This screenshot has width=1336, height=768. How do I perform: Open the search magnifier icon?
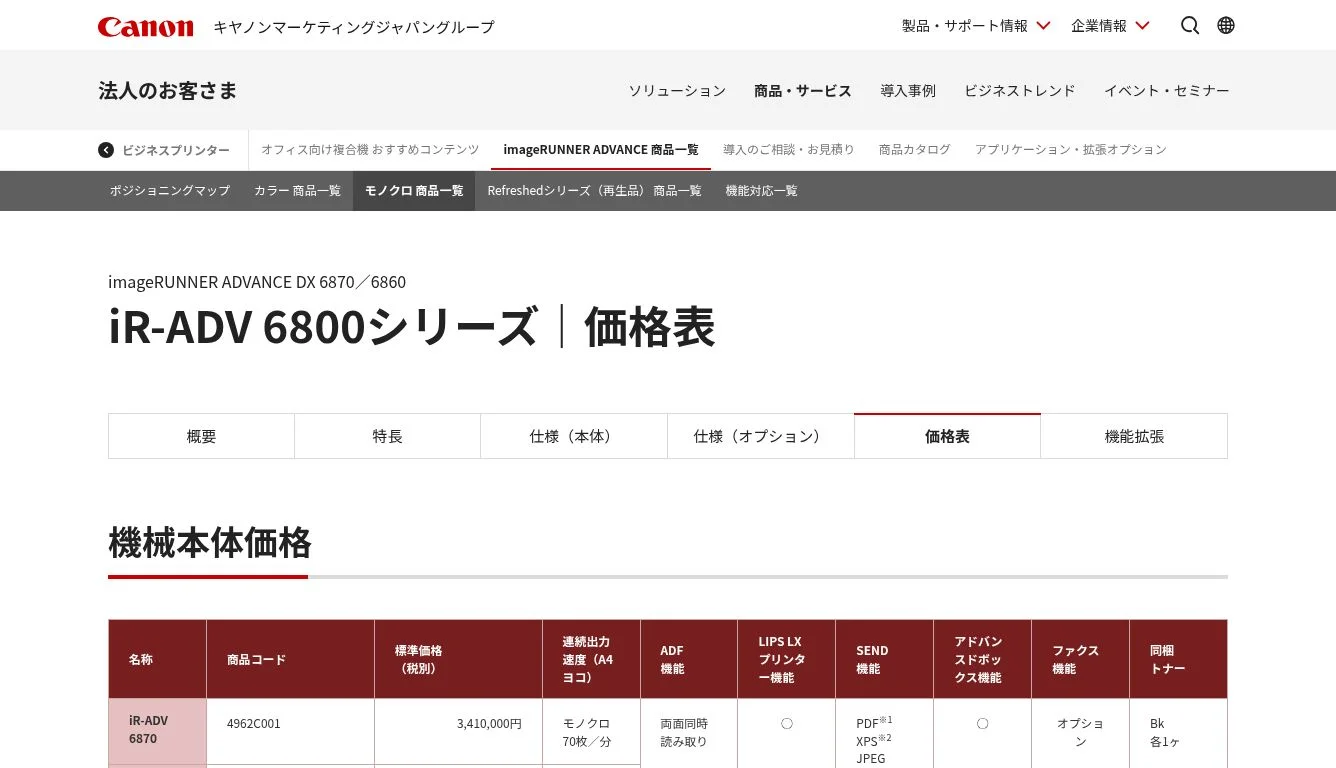pos(1190,26)
